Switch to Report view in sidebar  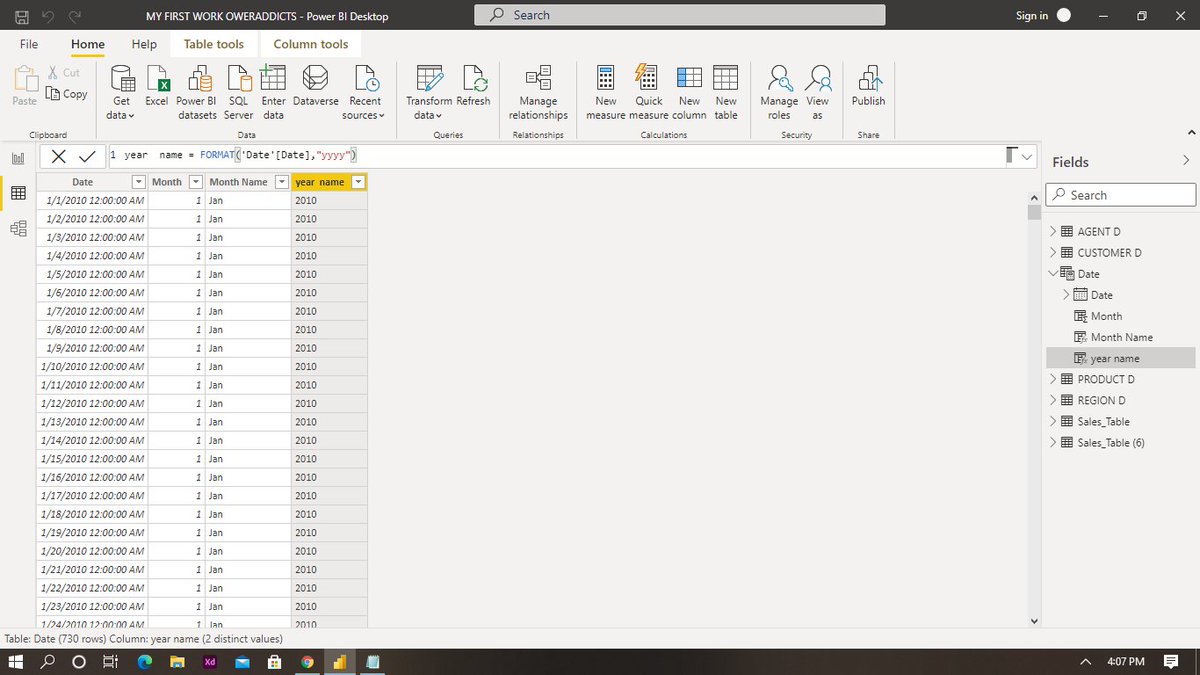(18, 158)
